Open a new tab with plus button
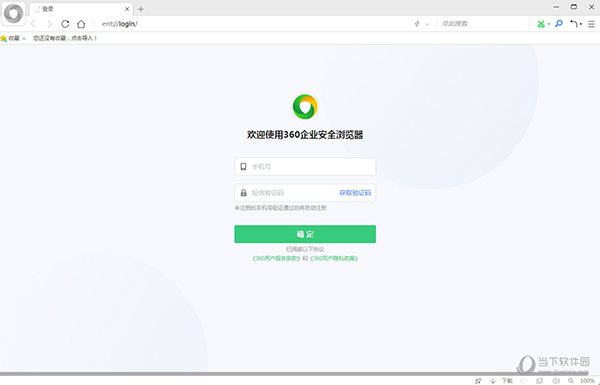 (141, 9)
